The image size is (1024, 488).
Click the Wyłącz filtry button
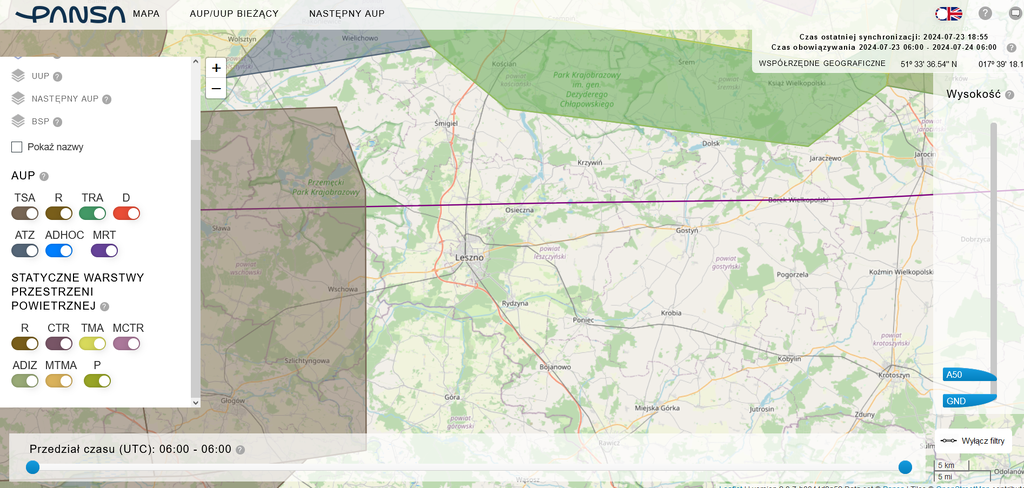pyautogui.click(x=974, y=441)
